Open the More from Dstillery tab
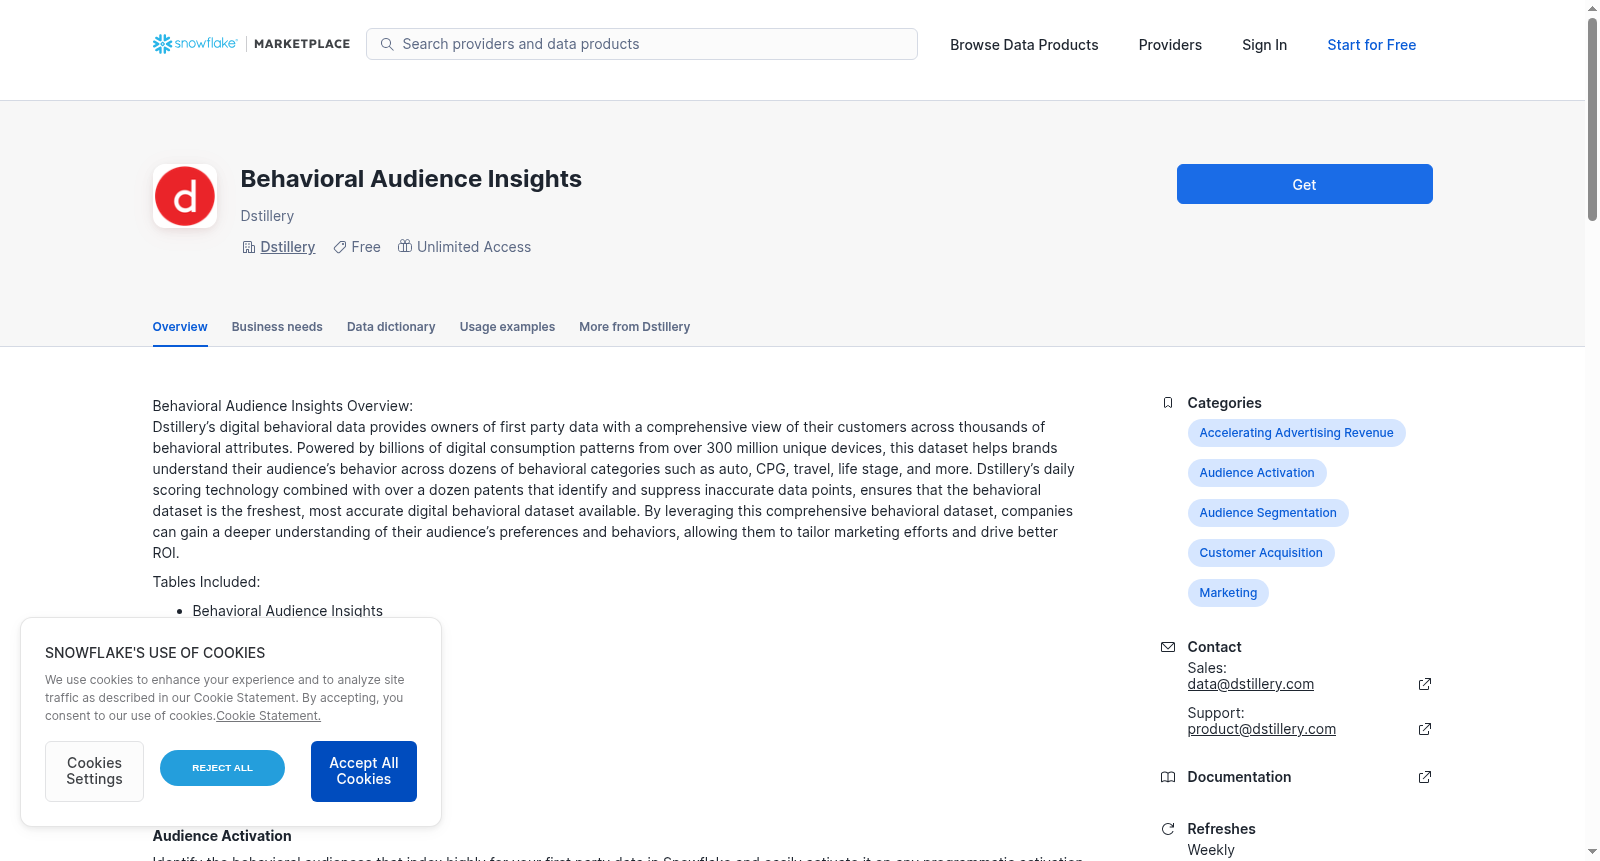The image size is (1600, 861). tap(634, 327)
